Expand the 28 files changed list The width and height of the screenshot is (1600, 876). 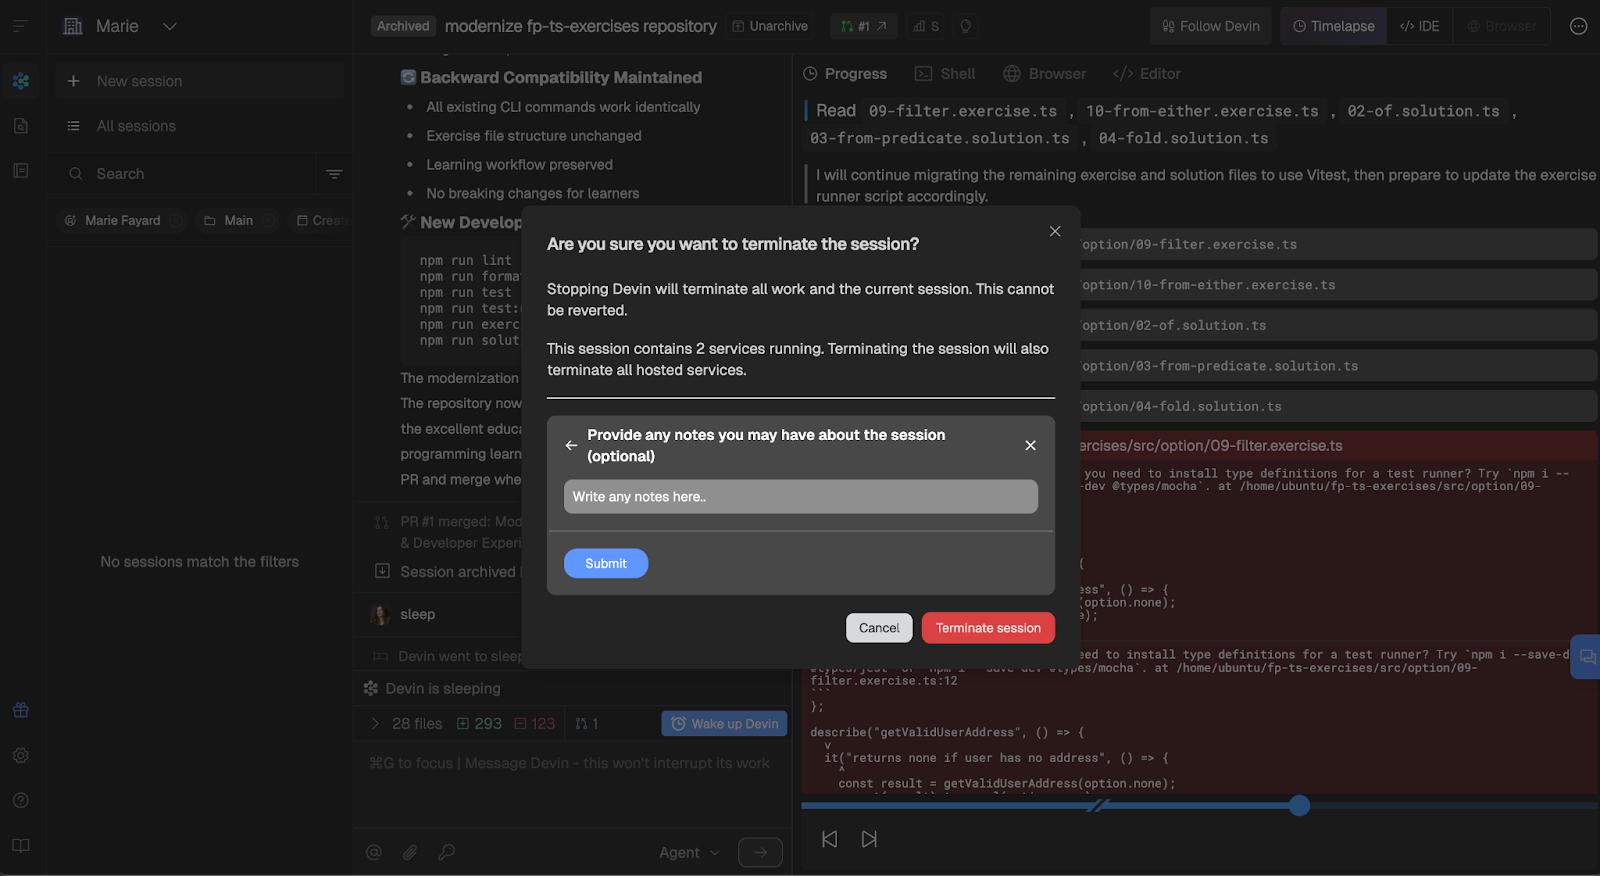click(406, 724)
